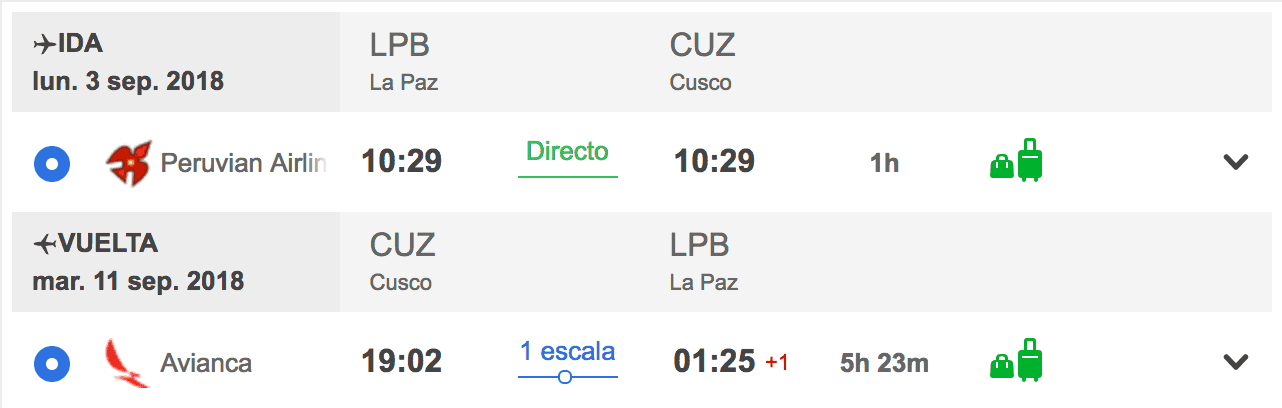Open the Directo flight type label
Image resolution: width=1282 pixels, height=408 pixels.
568,152
